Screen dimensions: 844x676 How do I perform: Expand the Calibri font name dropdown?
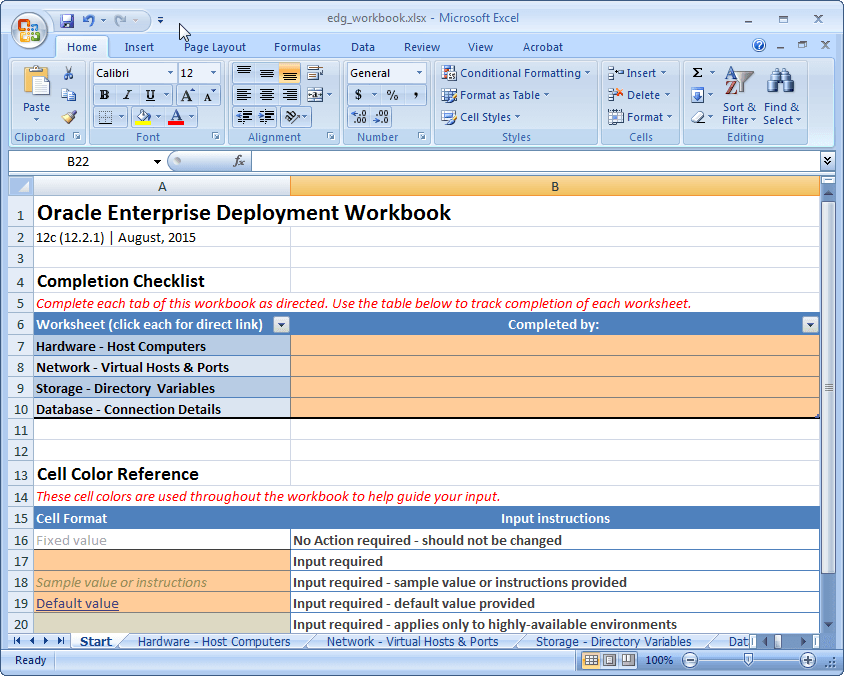coord(168,73)
